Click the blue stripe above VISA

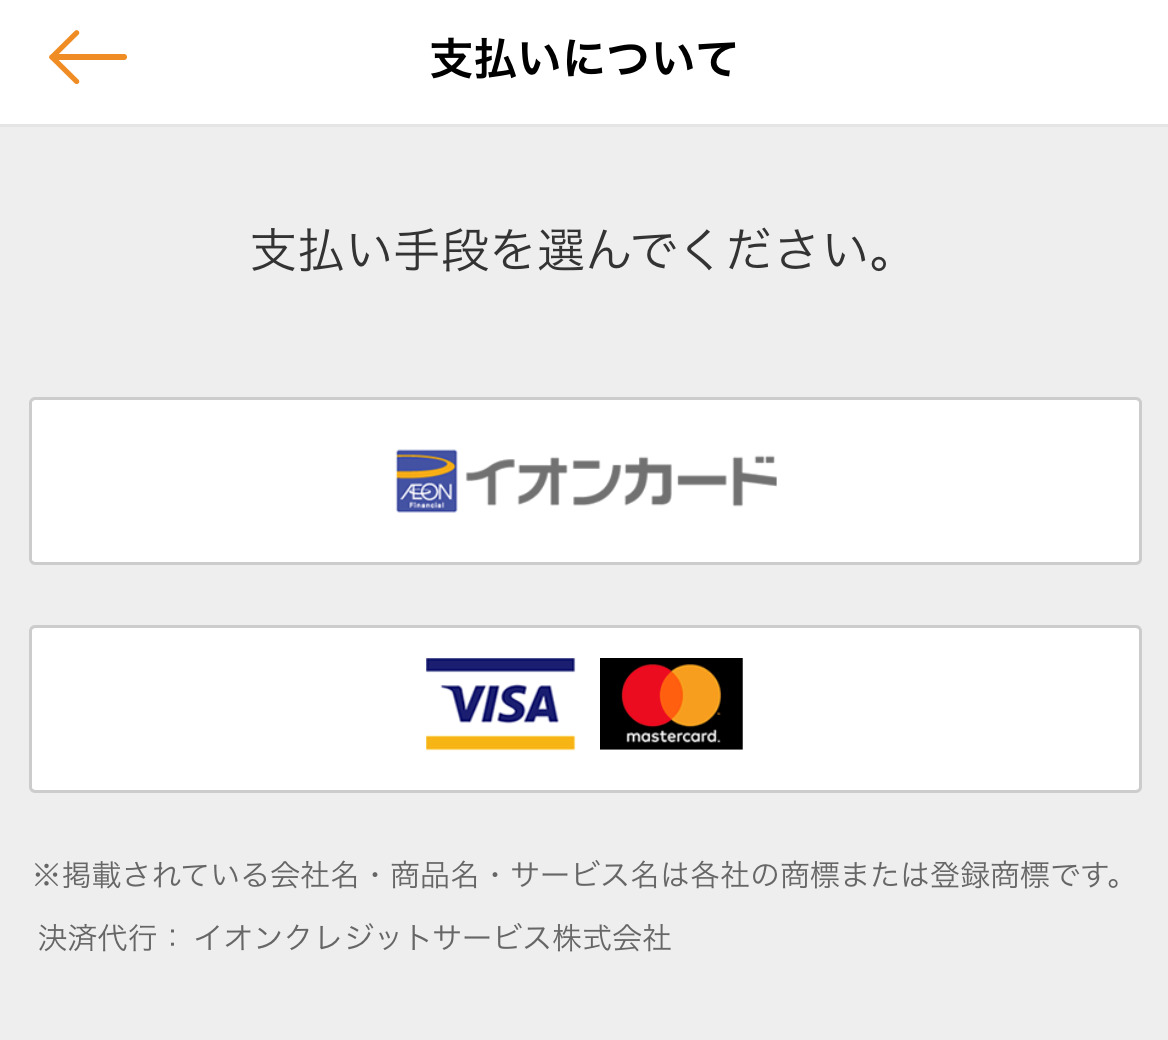(500, 665)
